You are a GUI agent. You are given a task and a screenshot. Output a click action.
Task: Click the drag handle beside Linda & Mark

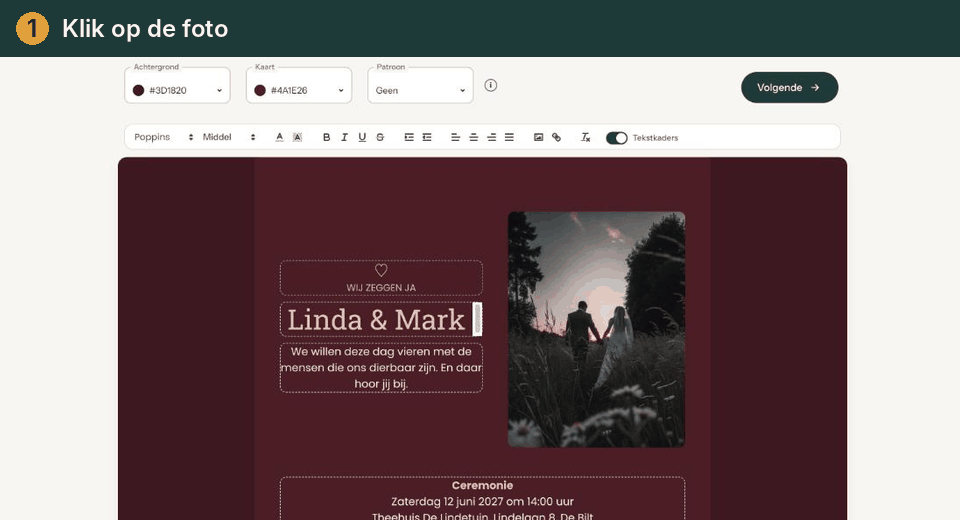(x=478, y=319)
